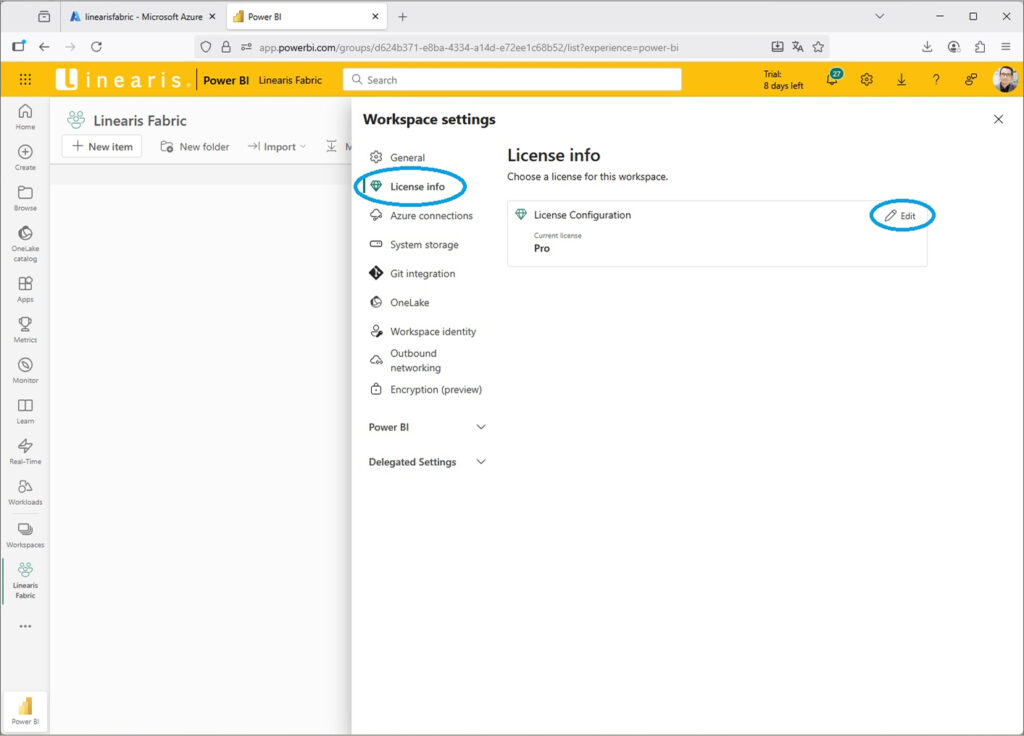The width and height of the screenshot is (1024, 736).
Task: Open the app launcher waffle icon
Action: (x=25, y=79)
